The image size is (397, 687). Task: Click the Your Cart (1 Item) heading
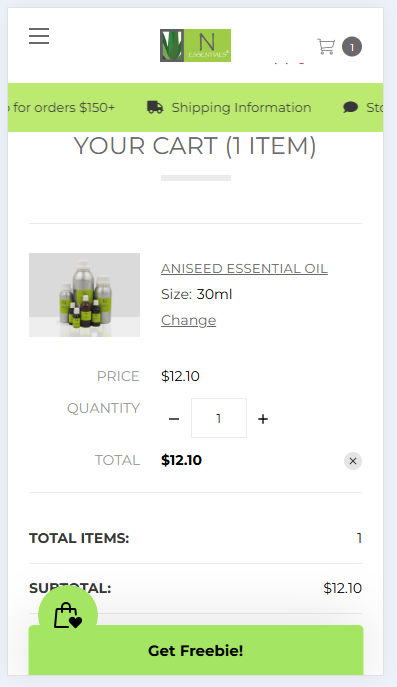[x=195, y=146]
